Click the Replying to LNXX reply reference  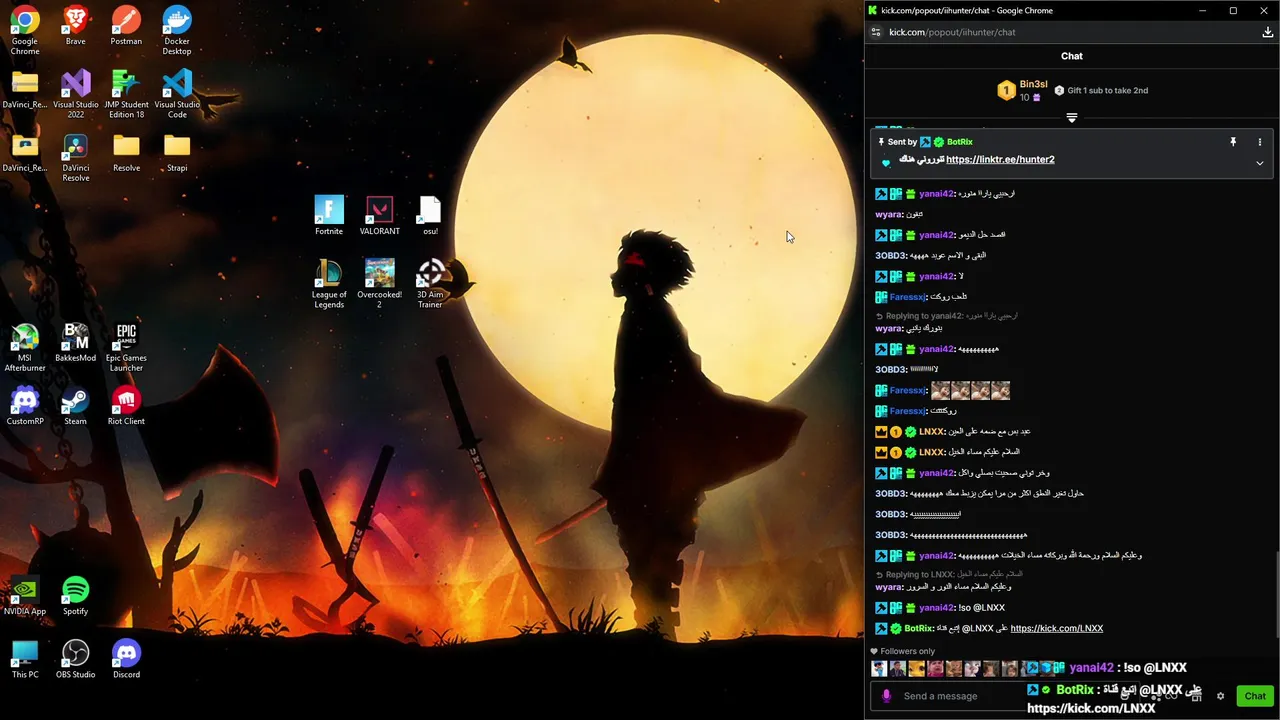pos(949,574)
